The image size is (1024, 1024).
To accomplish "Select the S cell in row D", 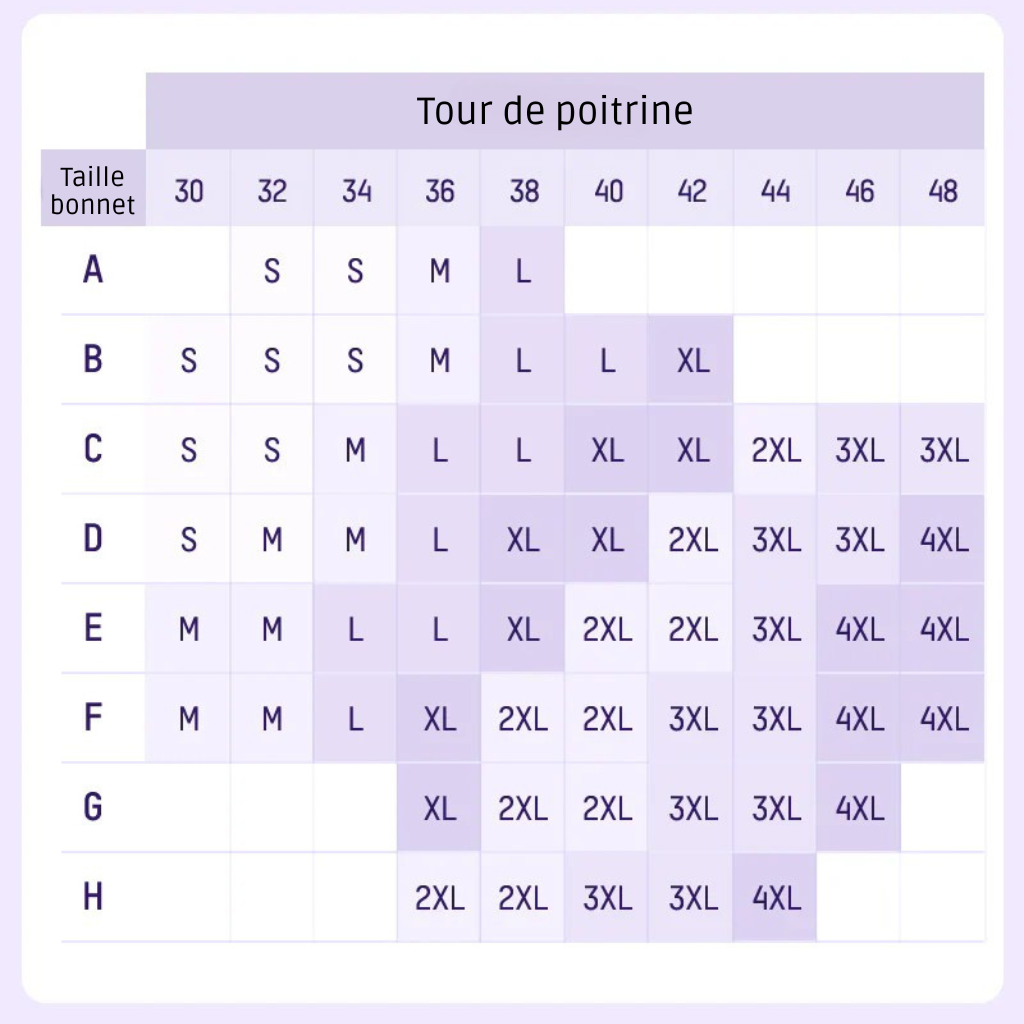I will click(x=189, y=540).
